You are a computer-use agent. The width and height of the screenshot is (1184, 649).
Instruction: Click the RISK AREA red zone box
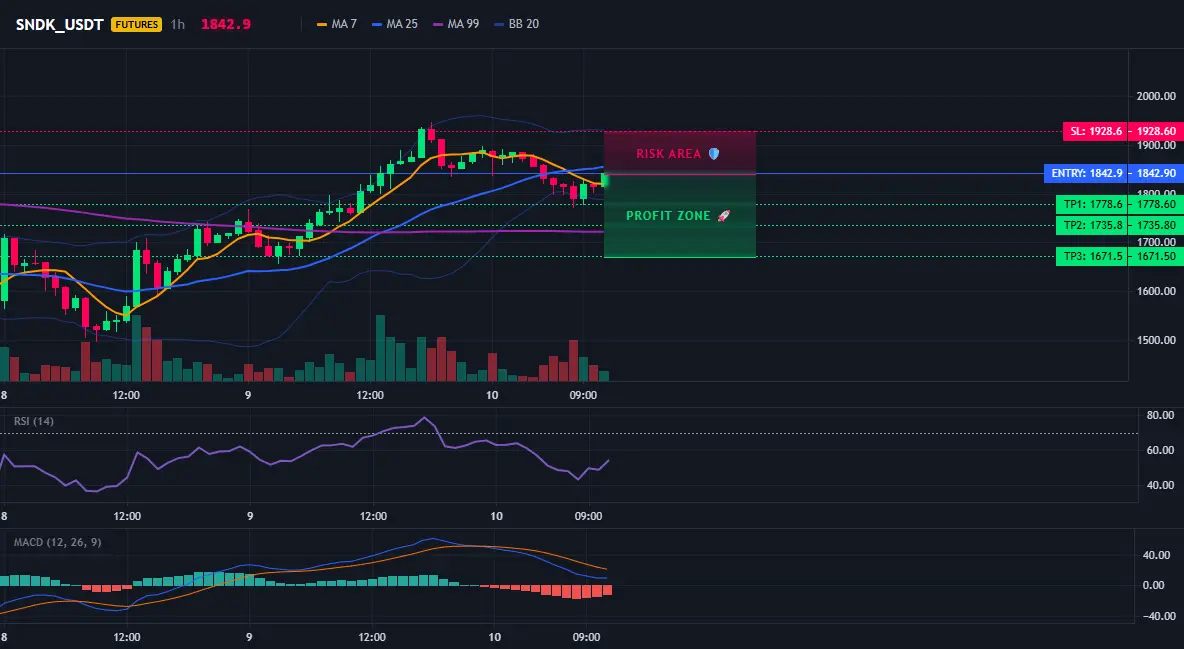(x=680, y=153)
